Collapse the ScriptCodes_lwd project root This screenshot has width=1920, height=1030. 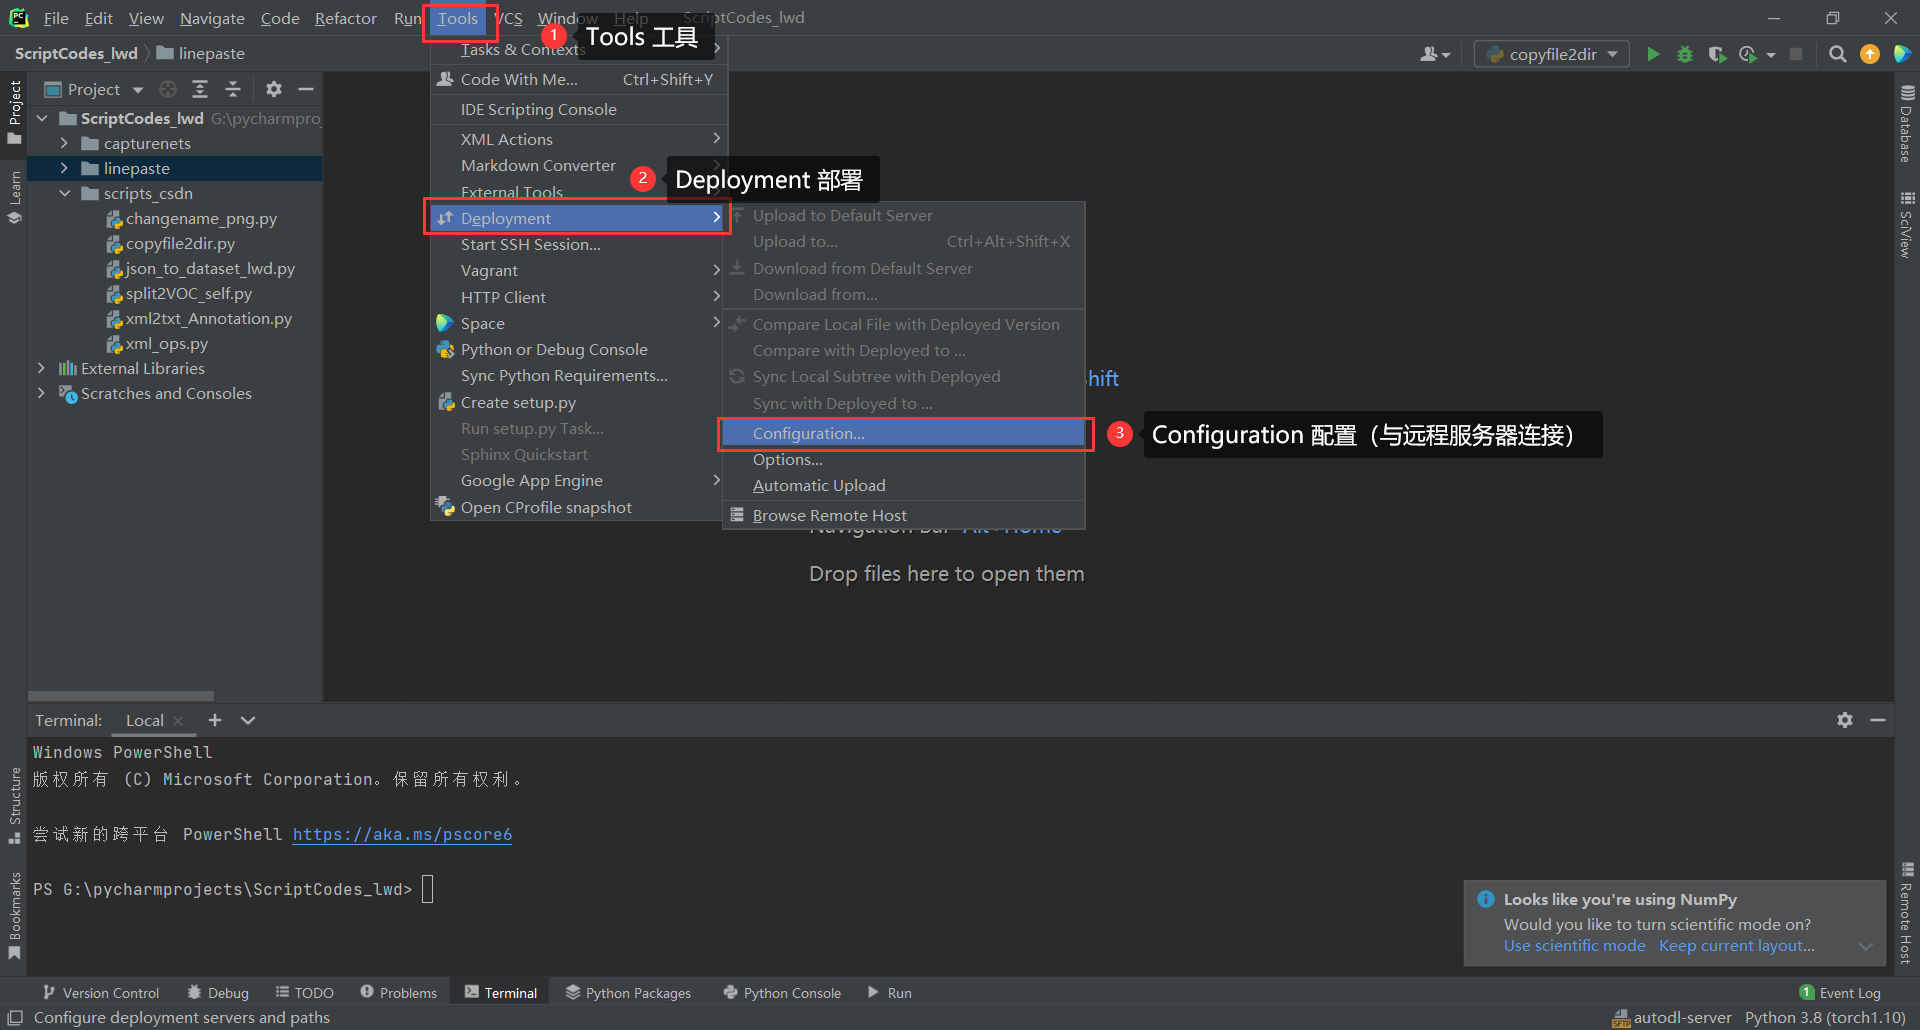pyautogui.click(x=42, y=118)
